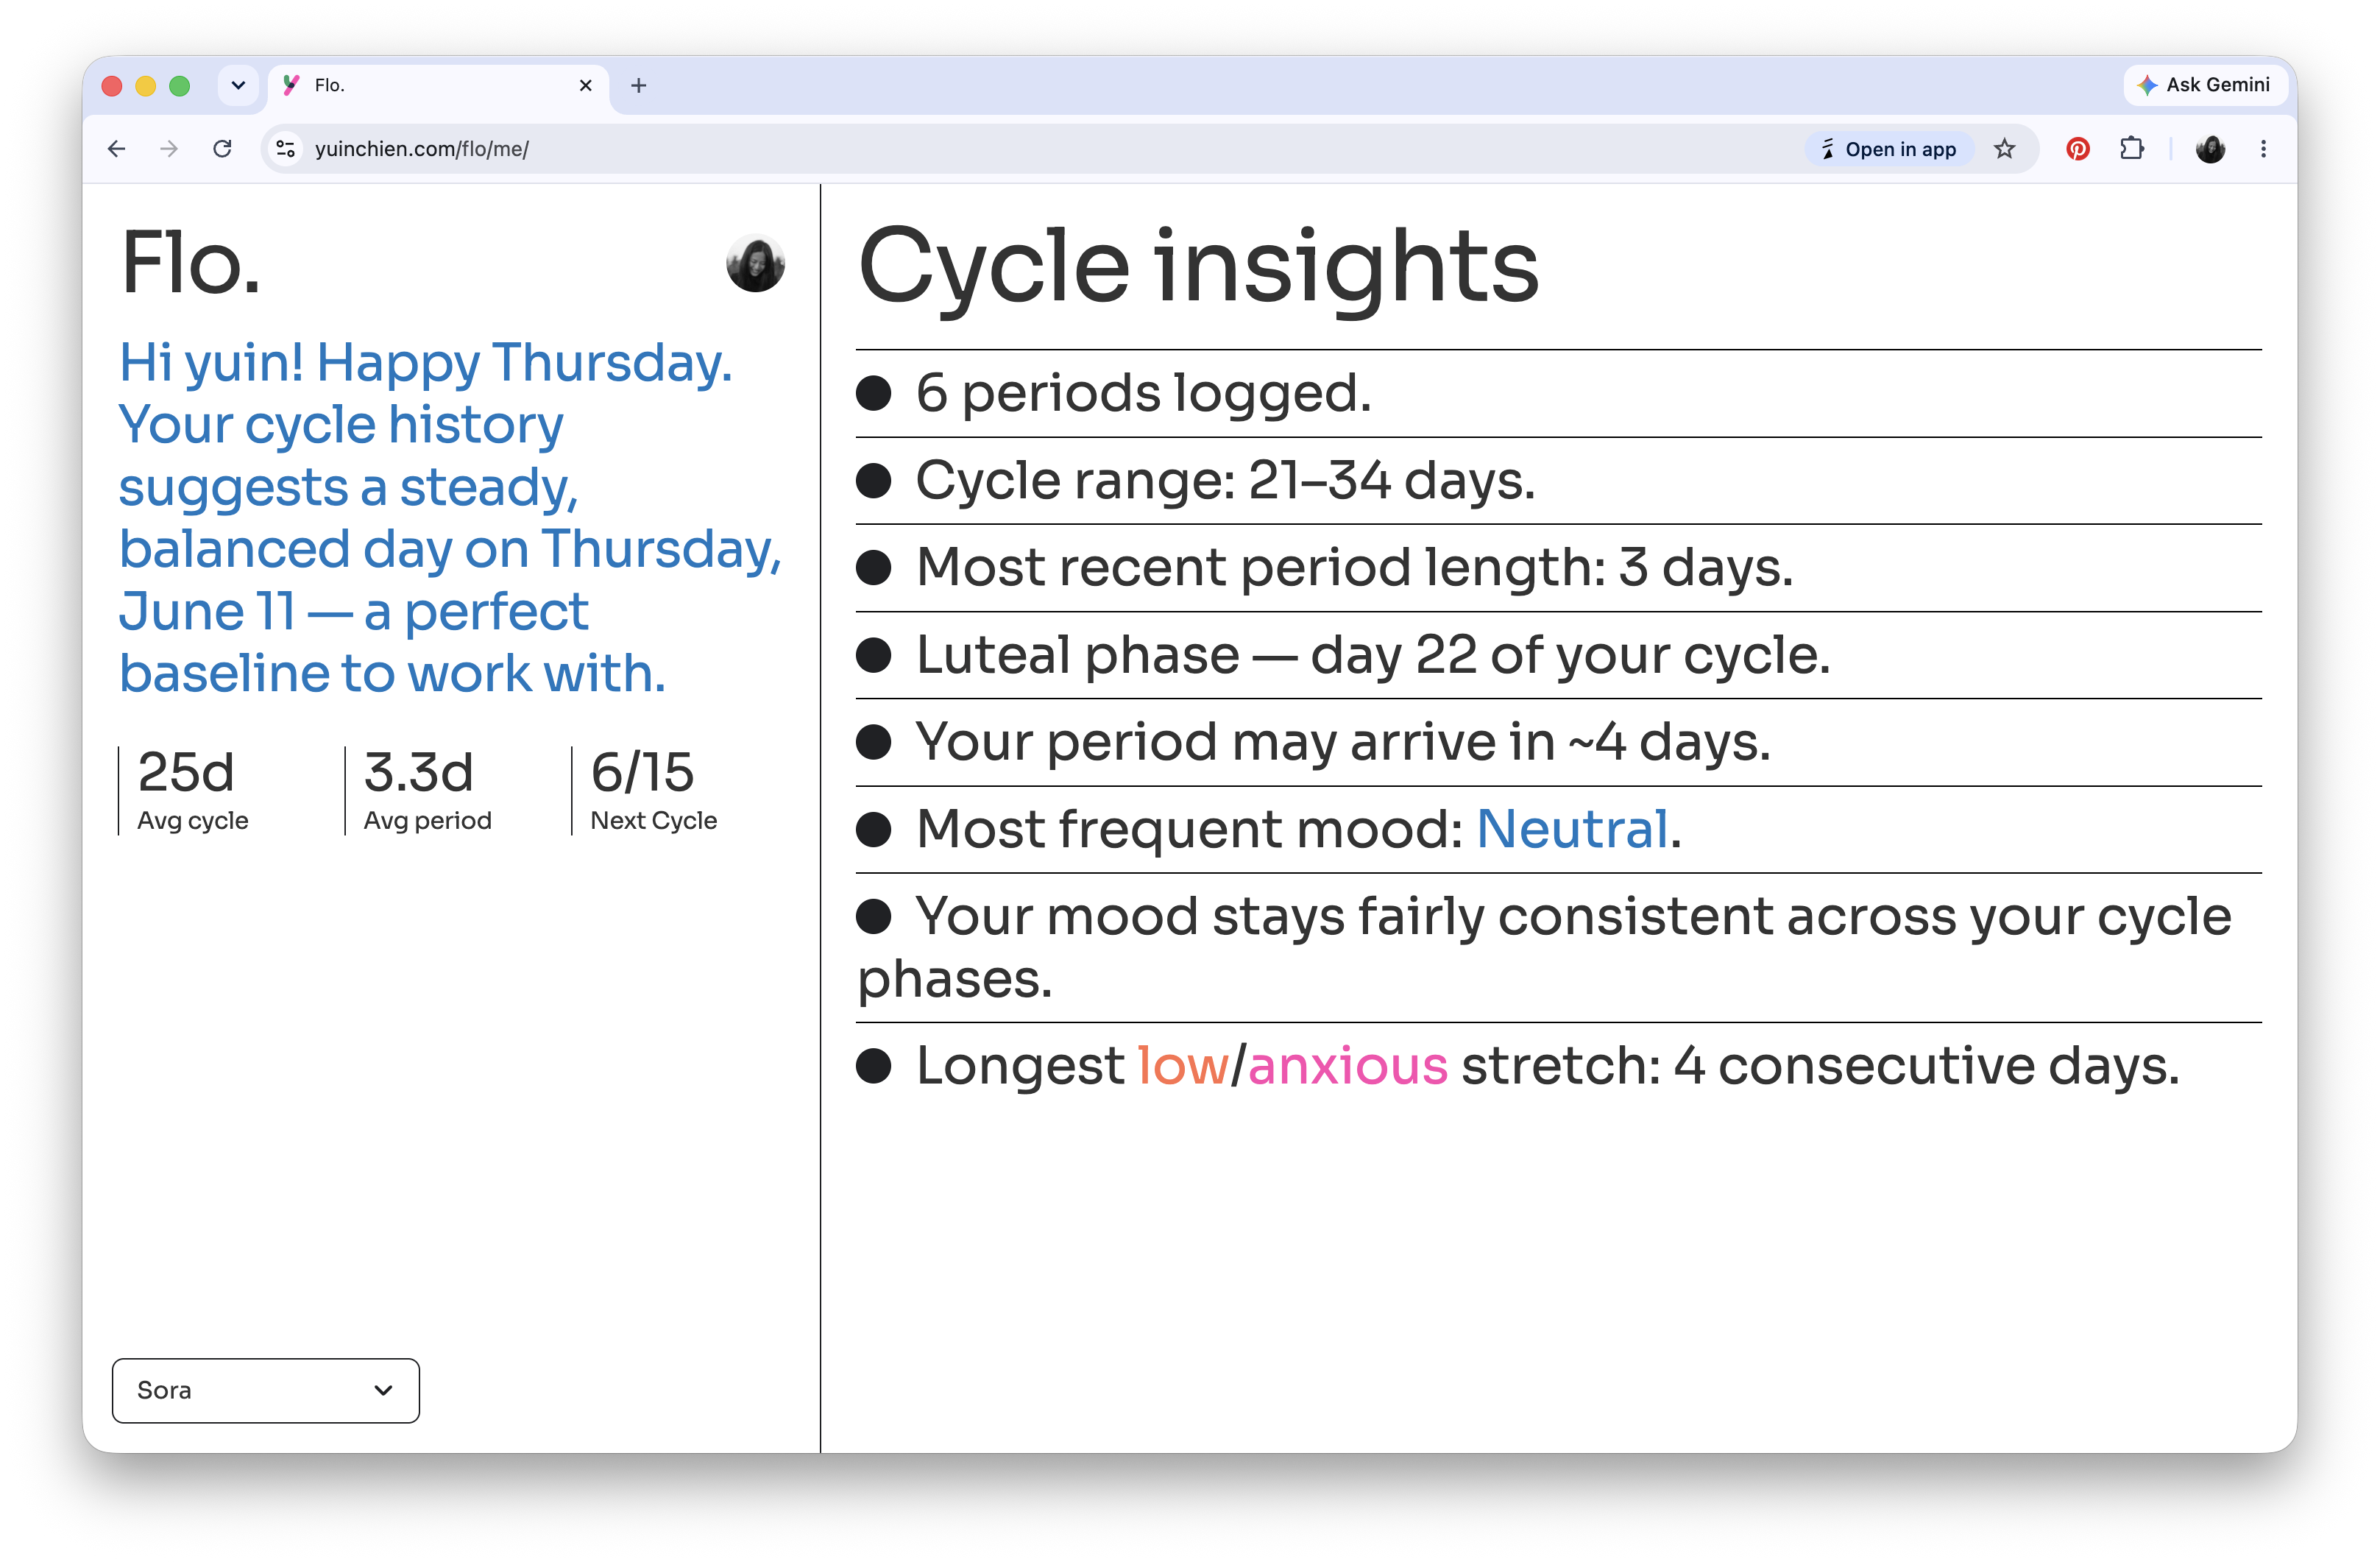2380x1562 pixels.
Task: Bookmark this page with the star icon
Action: pos(2004,149)
